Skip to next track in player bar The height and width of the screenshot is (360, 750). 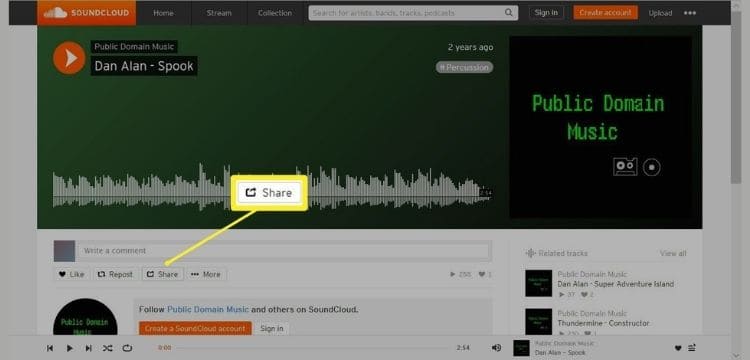point(88,348)
